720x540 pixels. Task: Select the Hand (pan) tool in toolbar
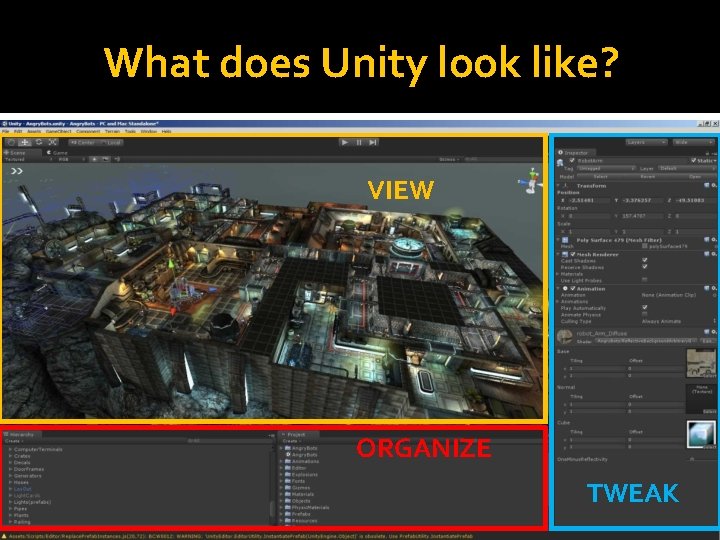coord(11,142)
